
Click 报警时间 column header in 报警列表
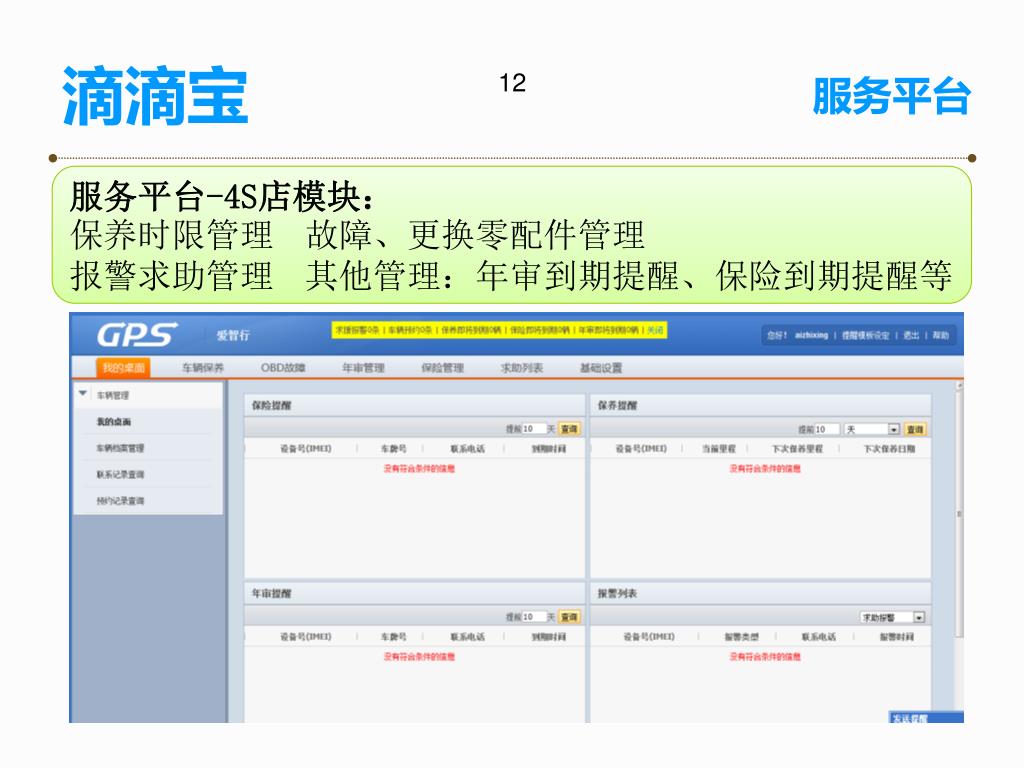897,637
